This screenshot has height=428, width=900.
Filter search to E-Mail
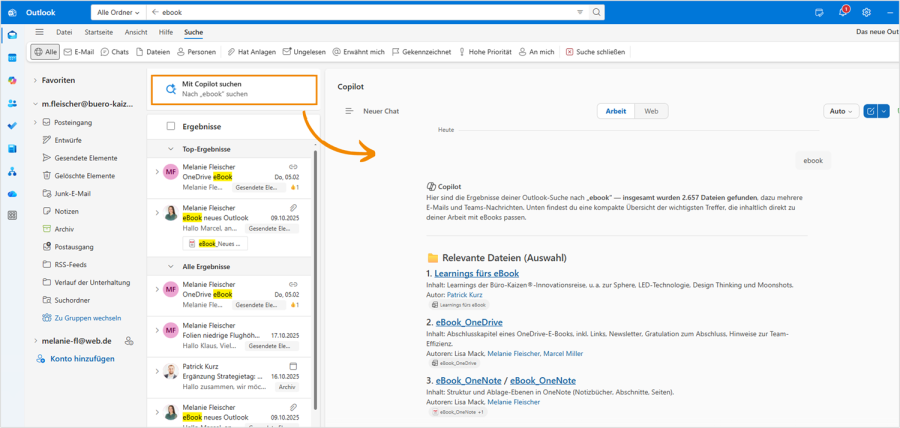[x=79, y=52]
